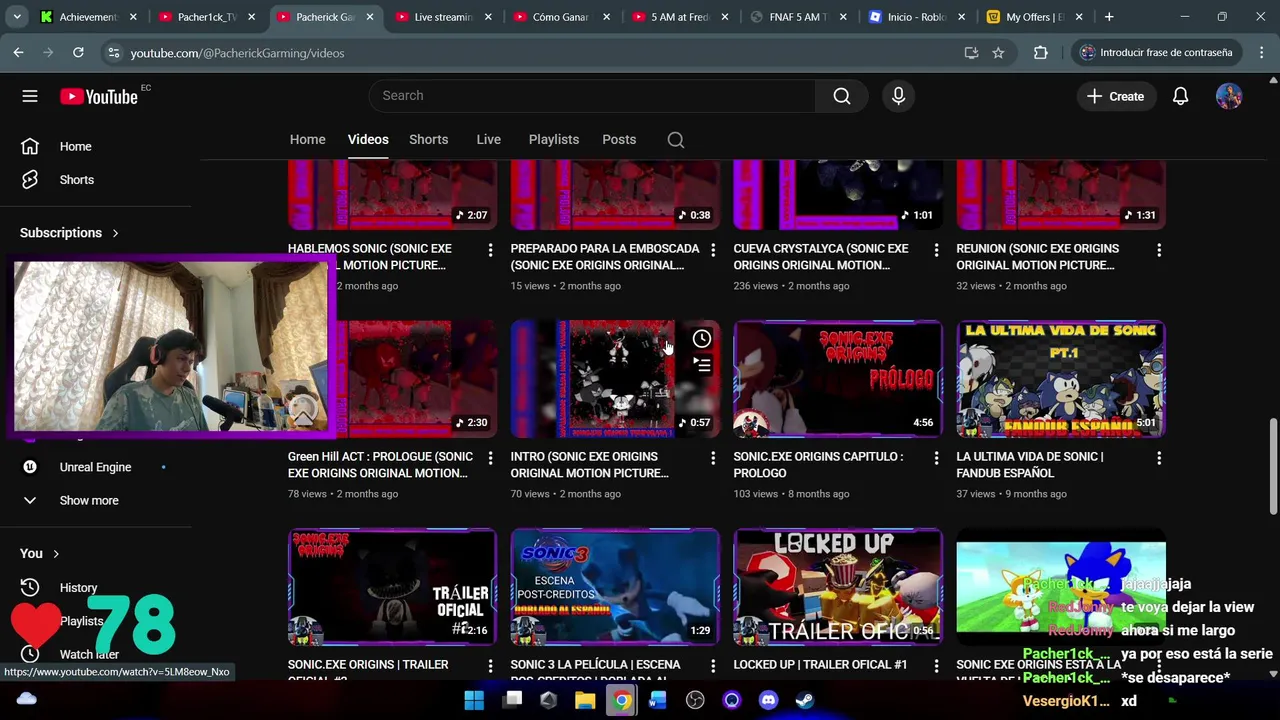Viewport: 1280px width, 720px height.
Task: Start voice search with the microphone
Action: tap(898, 96)
